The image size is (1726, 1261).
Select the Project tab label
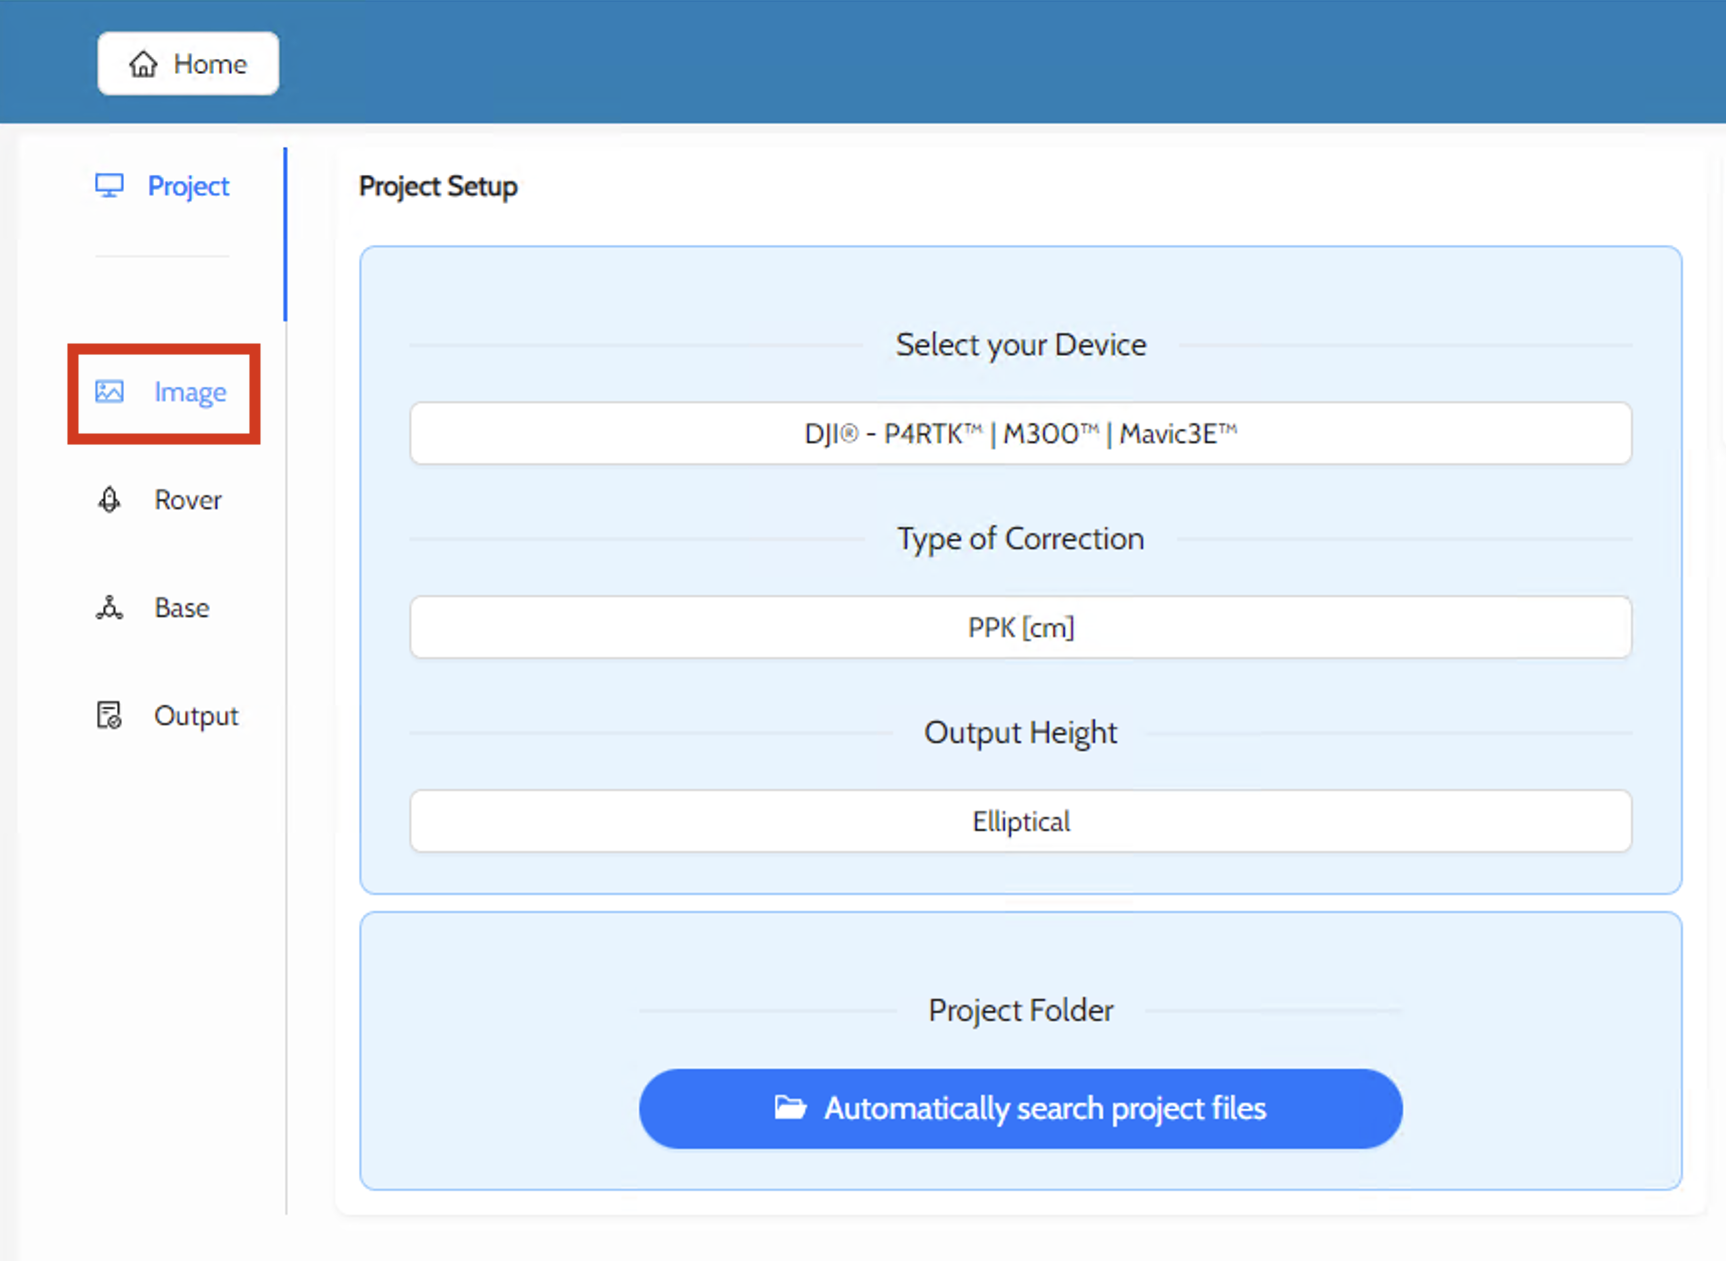pos(188,186)
